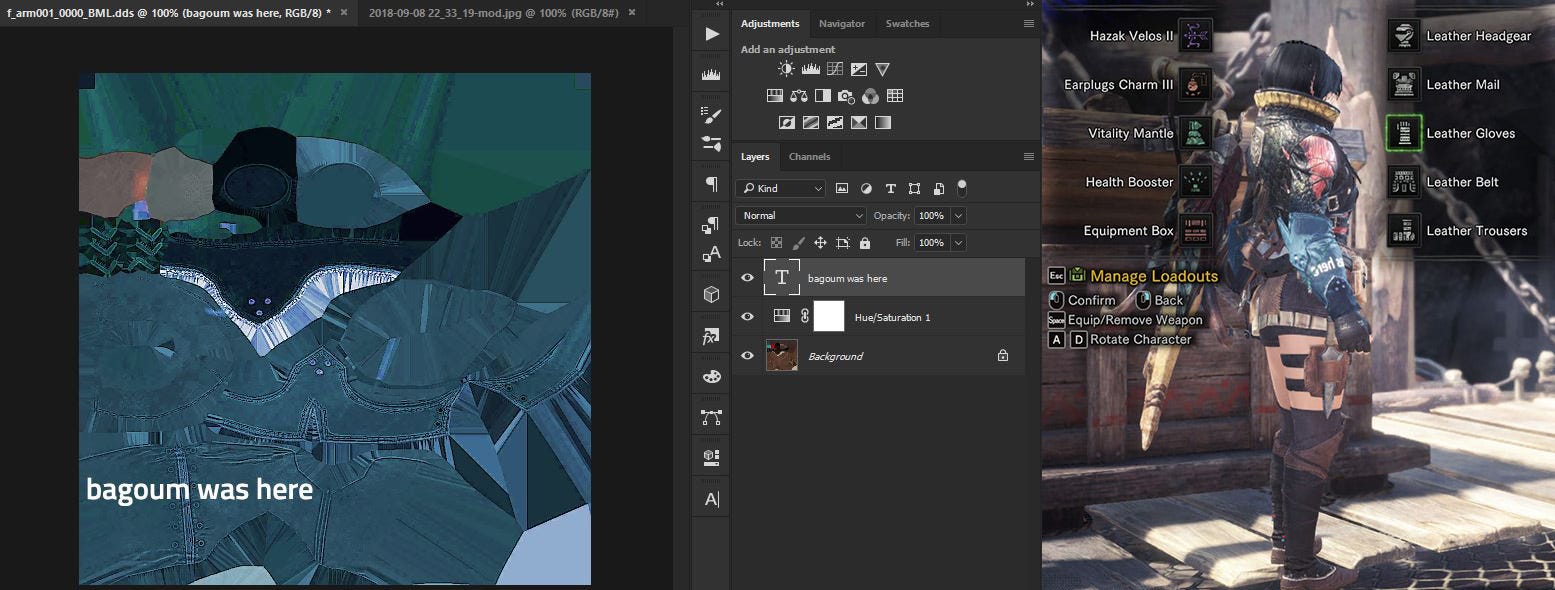The width and height of the screenshot is (1555, 590).
Task: Add a Curves adjustment
Action: click(x=835, y=69)
